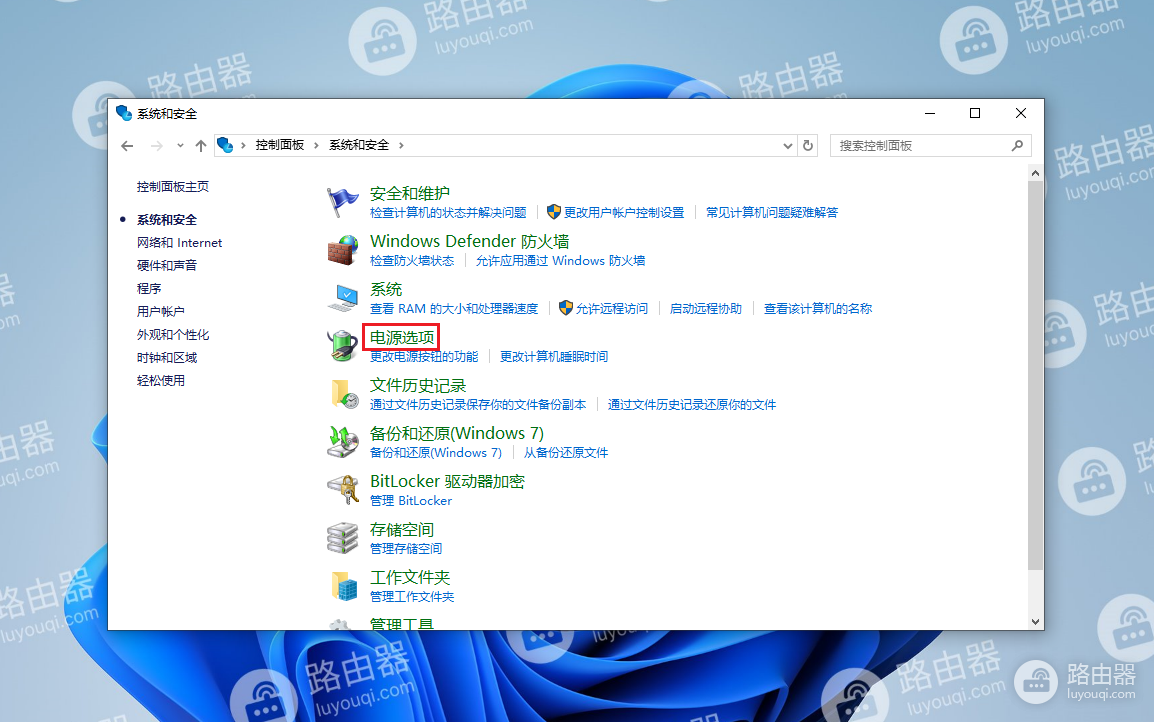Click 允许应用通过 Windows 防火墙 link
The width and height of the screenshot is (1154, 722).
pos(561,261)
